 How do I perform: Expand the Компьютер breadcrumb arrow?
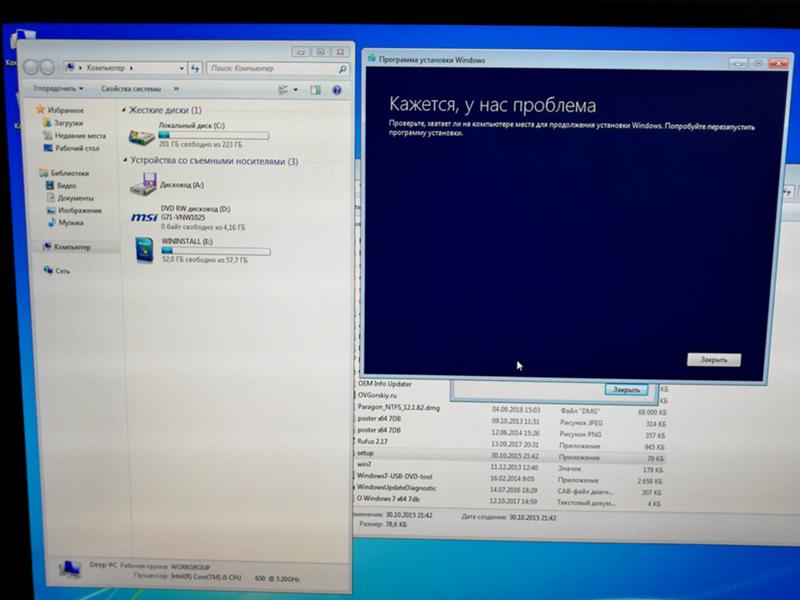(132, 68)
